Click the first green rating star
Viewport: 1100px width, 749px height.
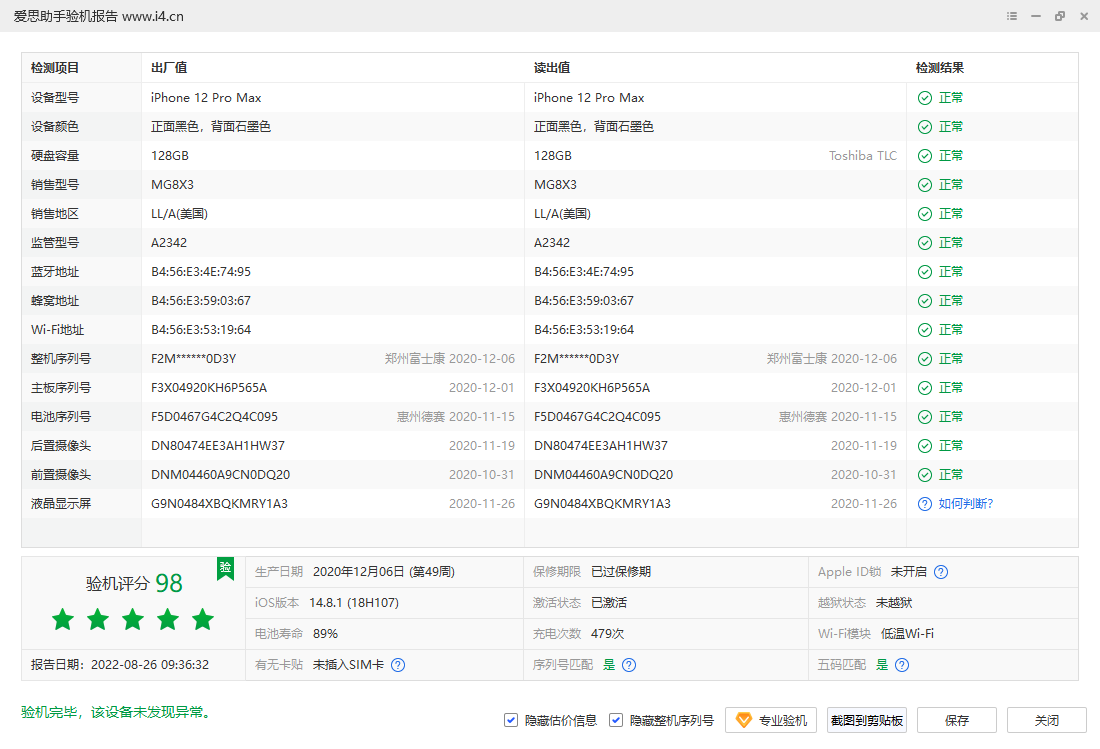click(x=63, y=619)
